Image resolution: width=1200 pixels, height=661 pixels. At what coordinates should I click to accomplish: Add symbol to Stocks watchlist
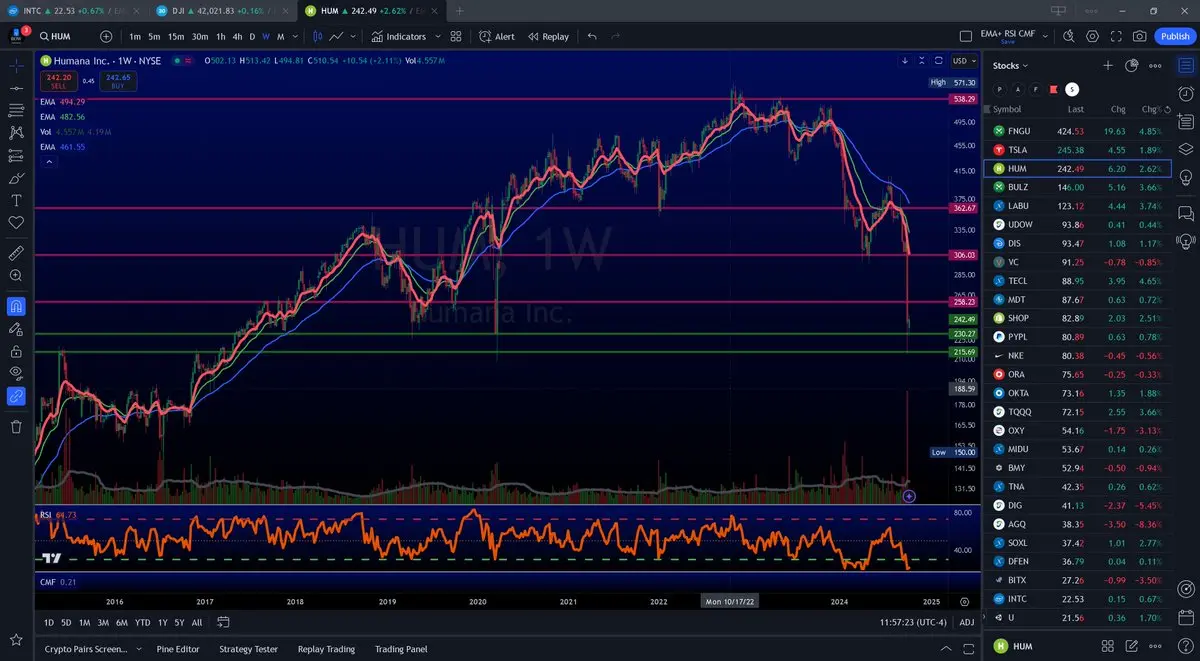click(x=1108, y=65)
